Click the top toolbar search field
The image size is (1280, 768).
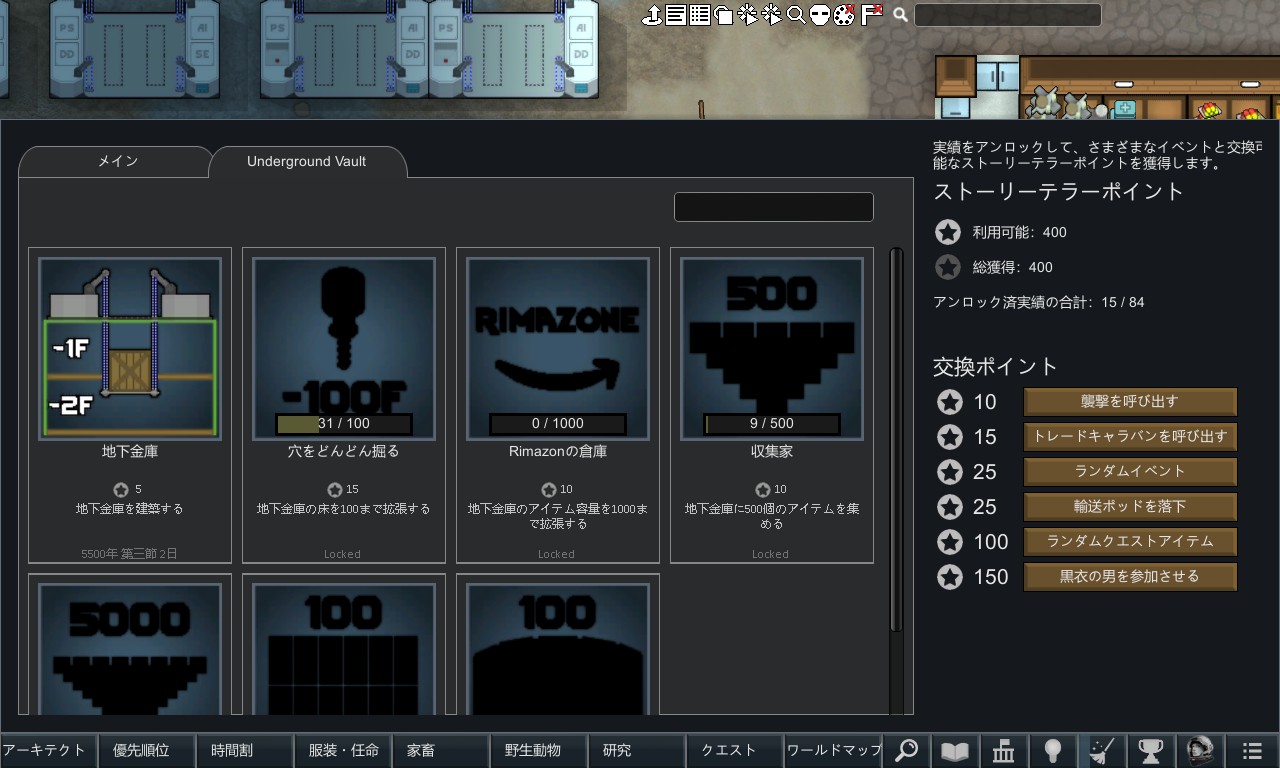coord(1007,15)
